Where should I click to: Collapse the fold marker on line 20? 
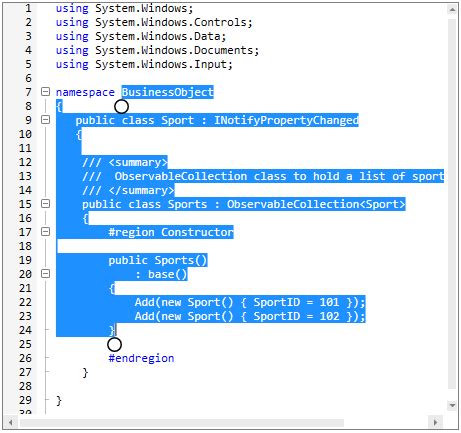pos(45,274)
